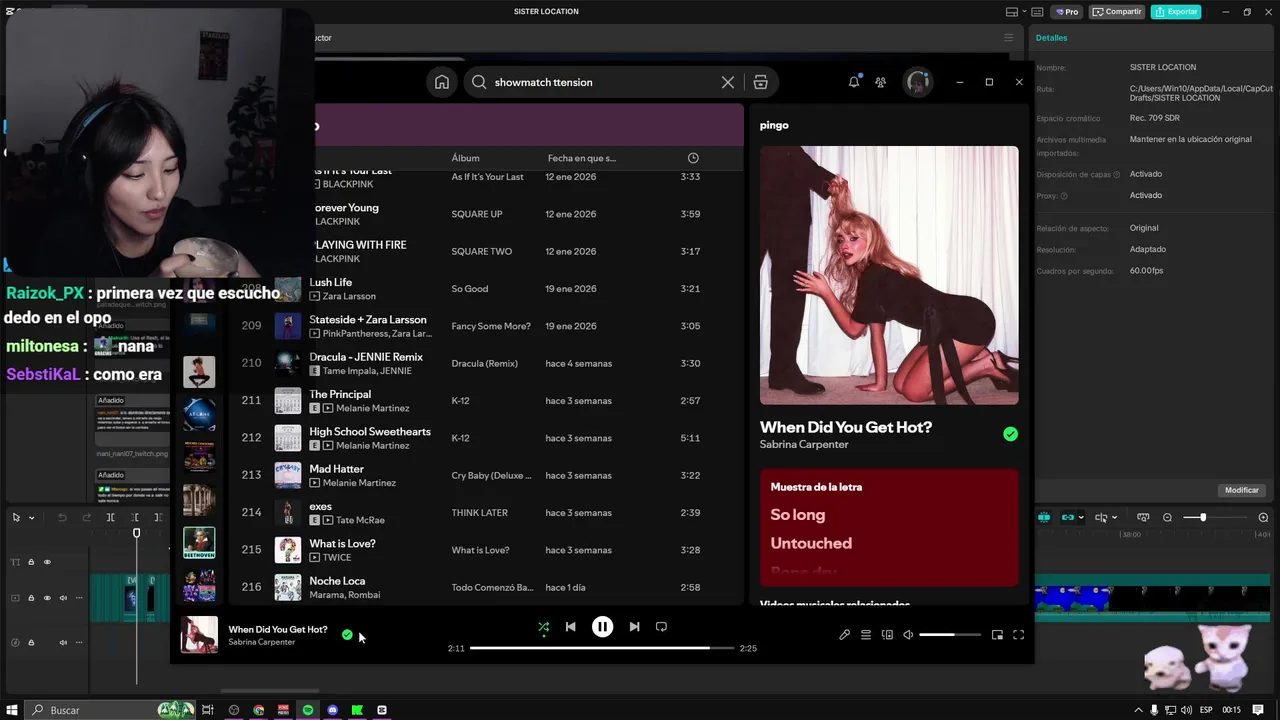The width and height of the screenshot is (1280, 720).
Task: Toggle eye visibility on text track
Action: click(47, 562)
